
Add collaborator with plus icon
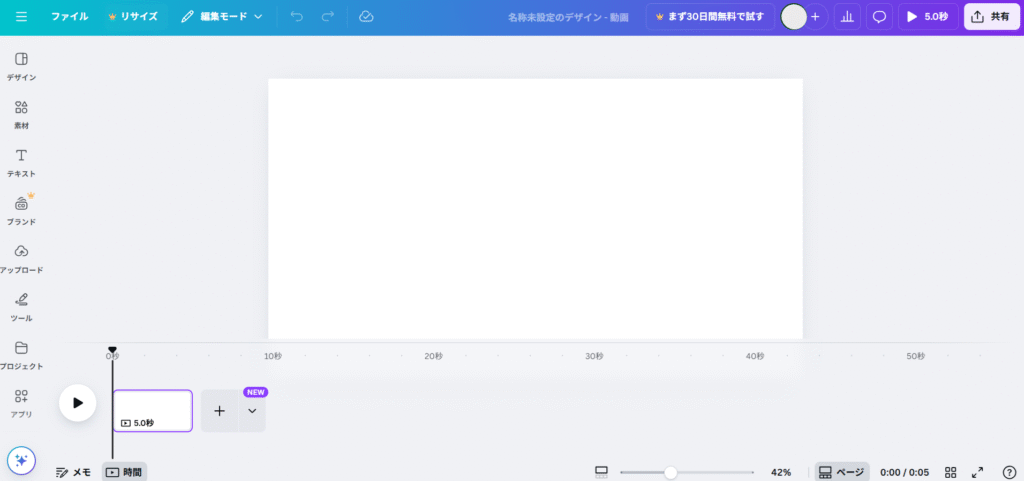tap(815, 16)
